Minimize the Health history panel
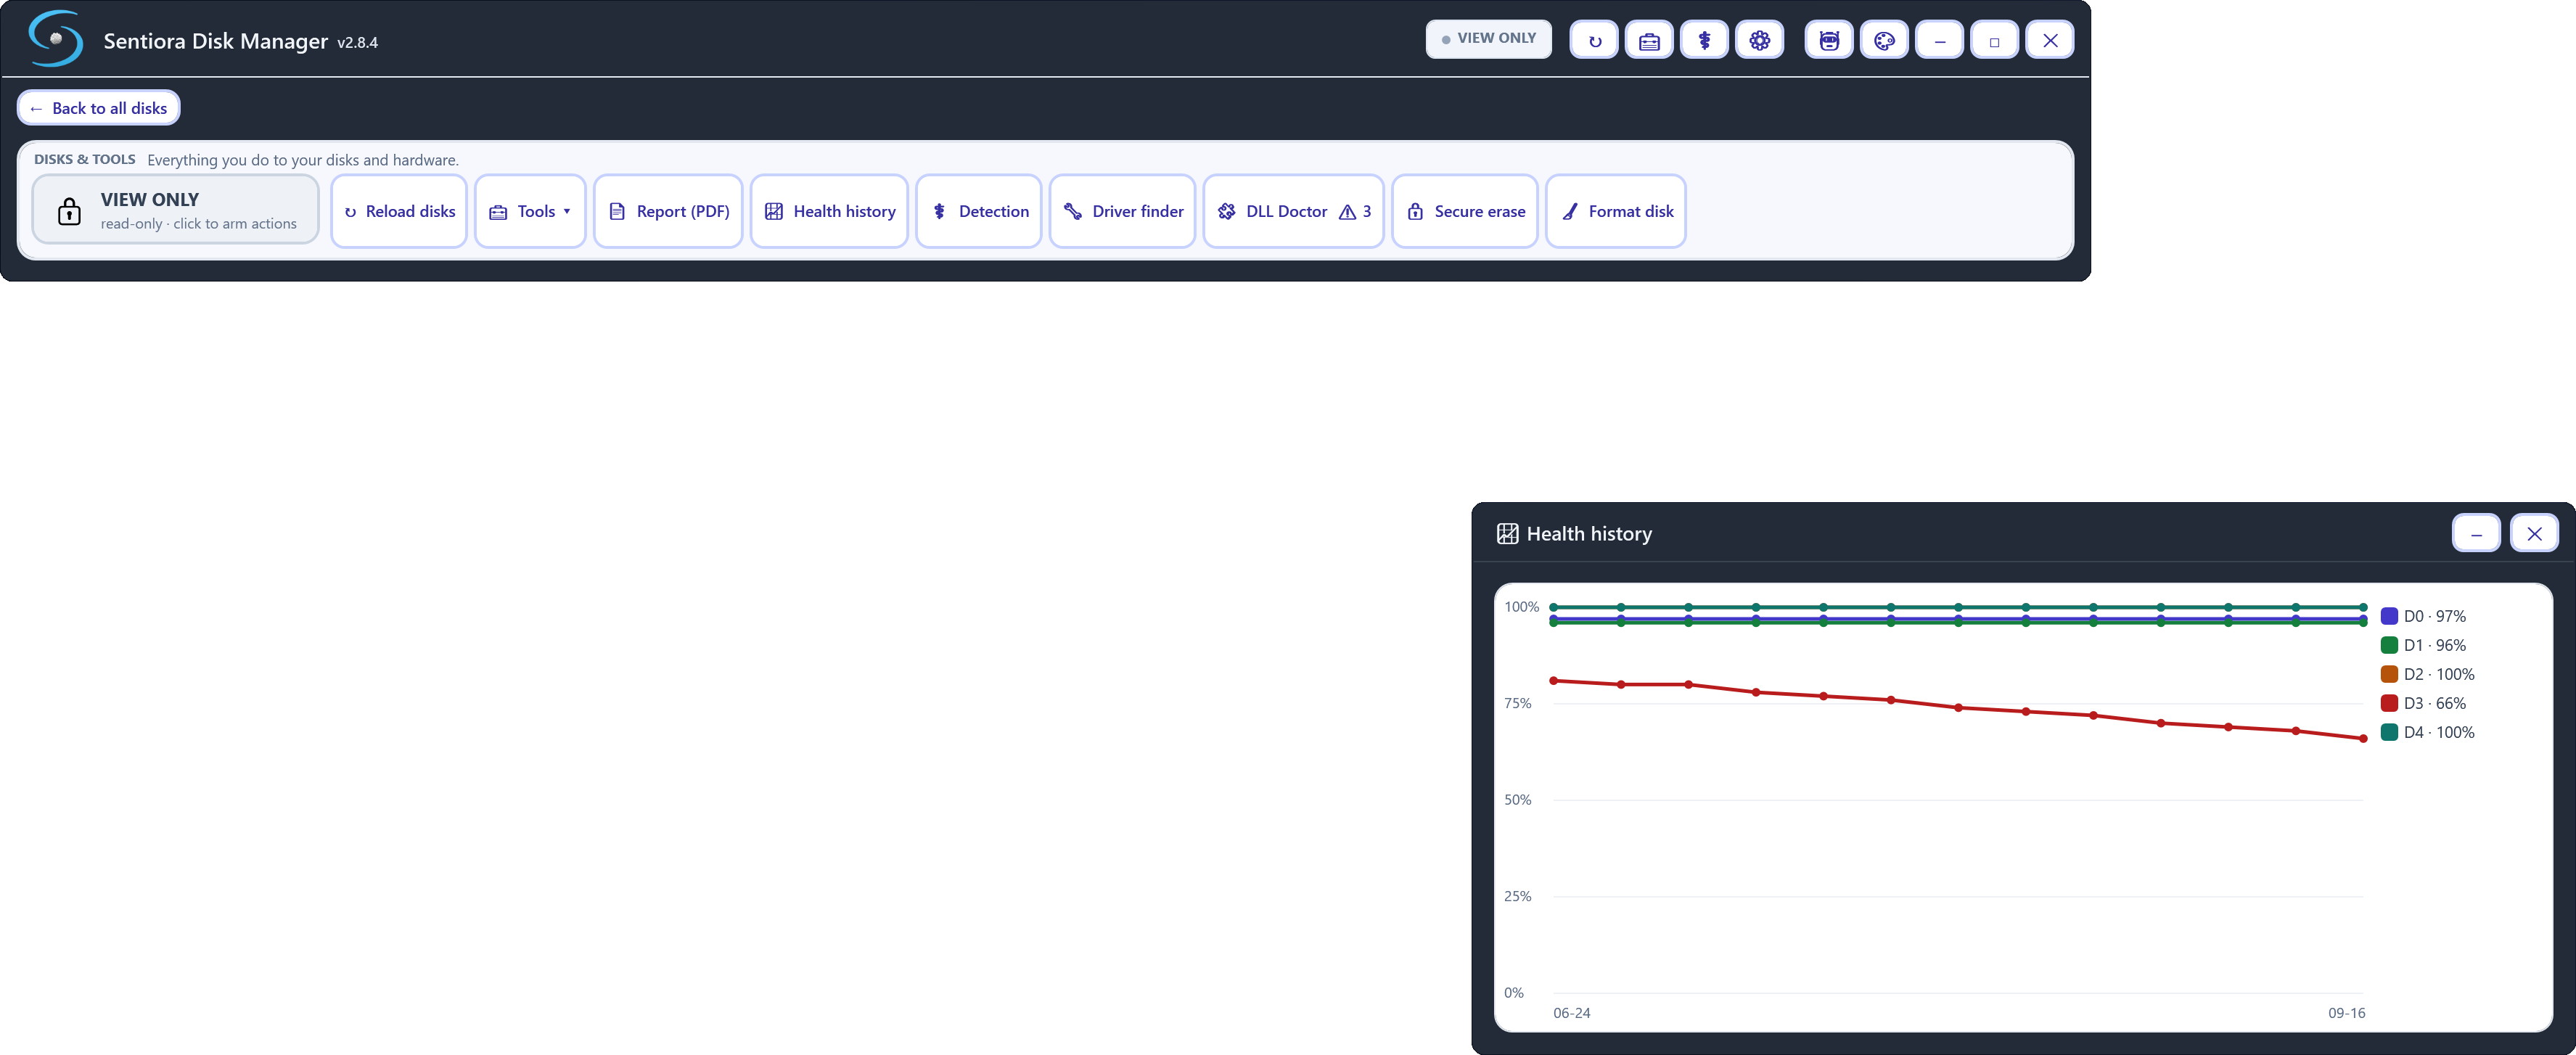 pyautogui.click(x=2476, y=533)
